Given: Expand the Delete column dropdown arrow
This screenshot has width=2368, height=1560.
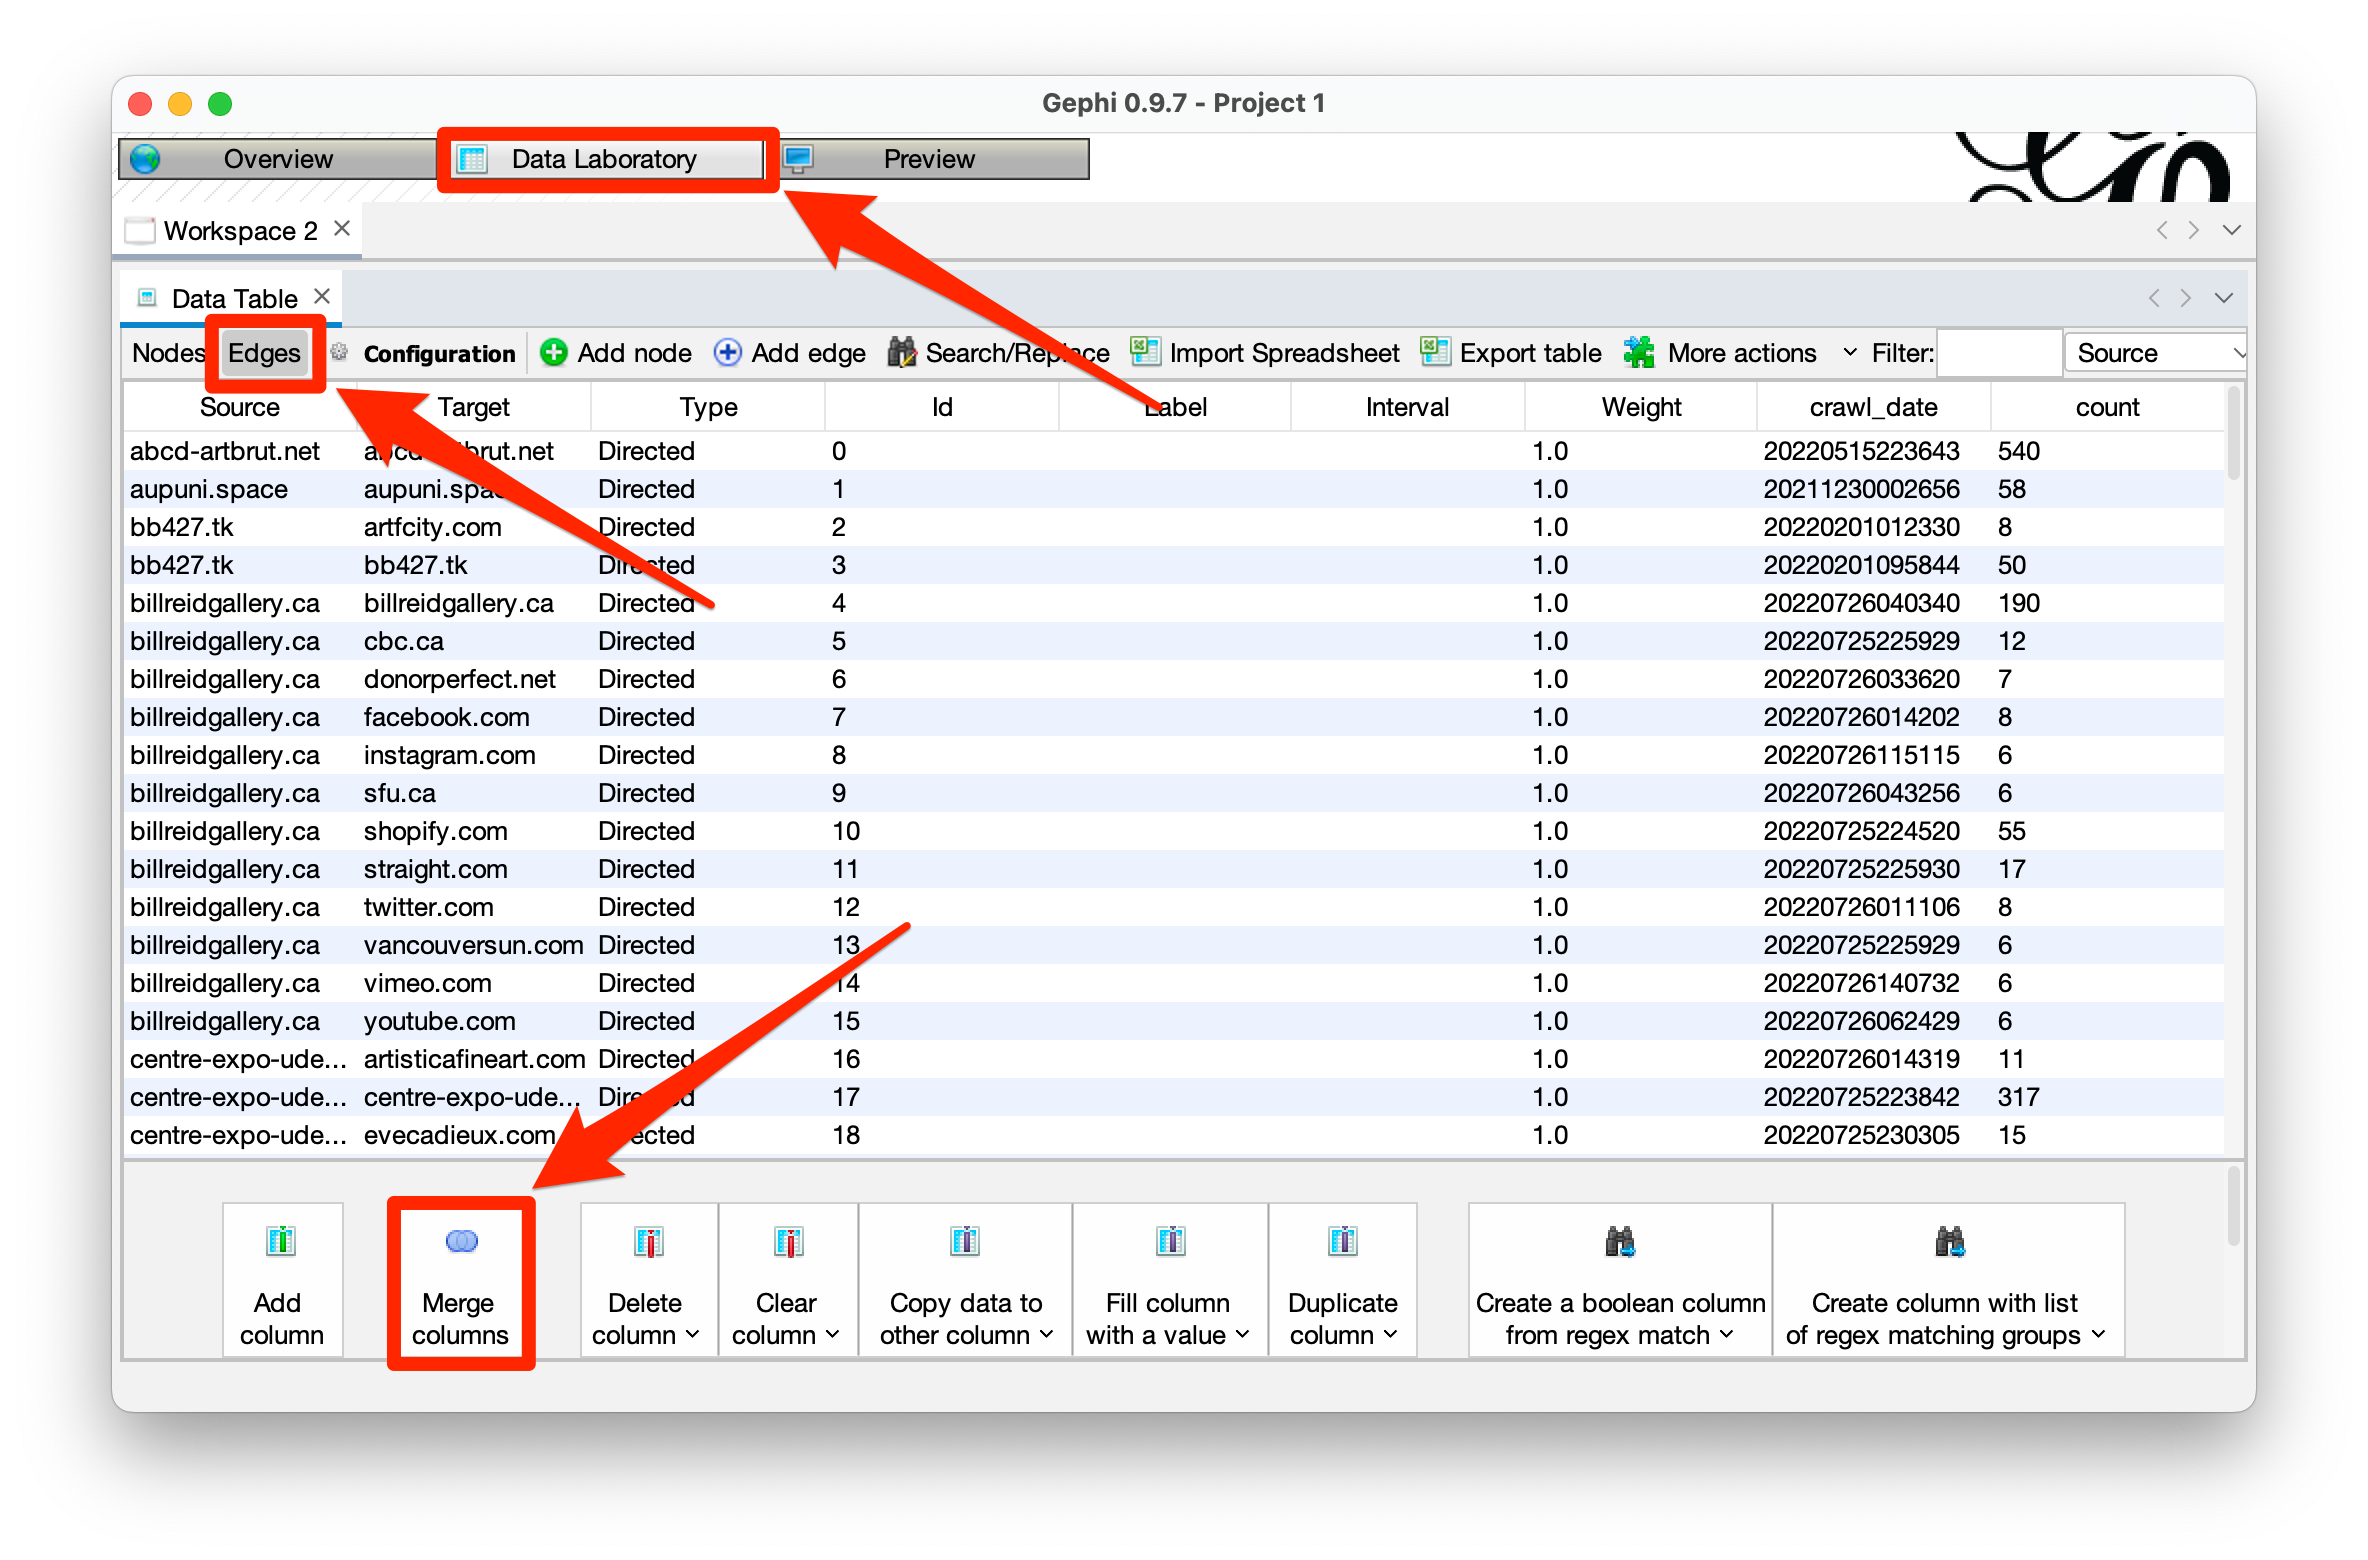Looking at the screenshot, I should pos(693,1334).
